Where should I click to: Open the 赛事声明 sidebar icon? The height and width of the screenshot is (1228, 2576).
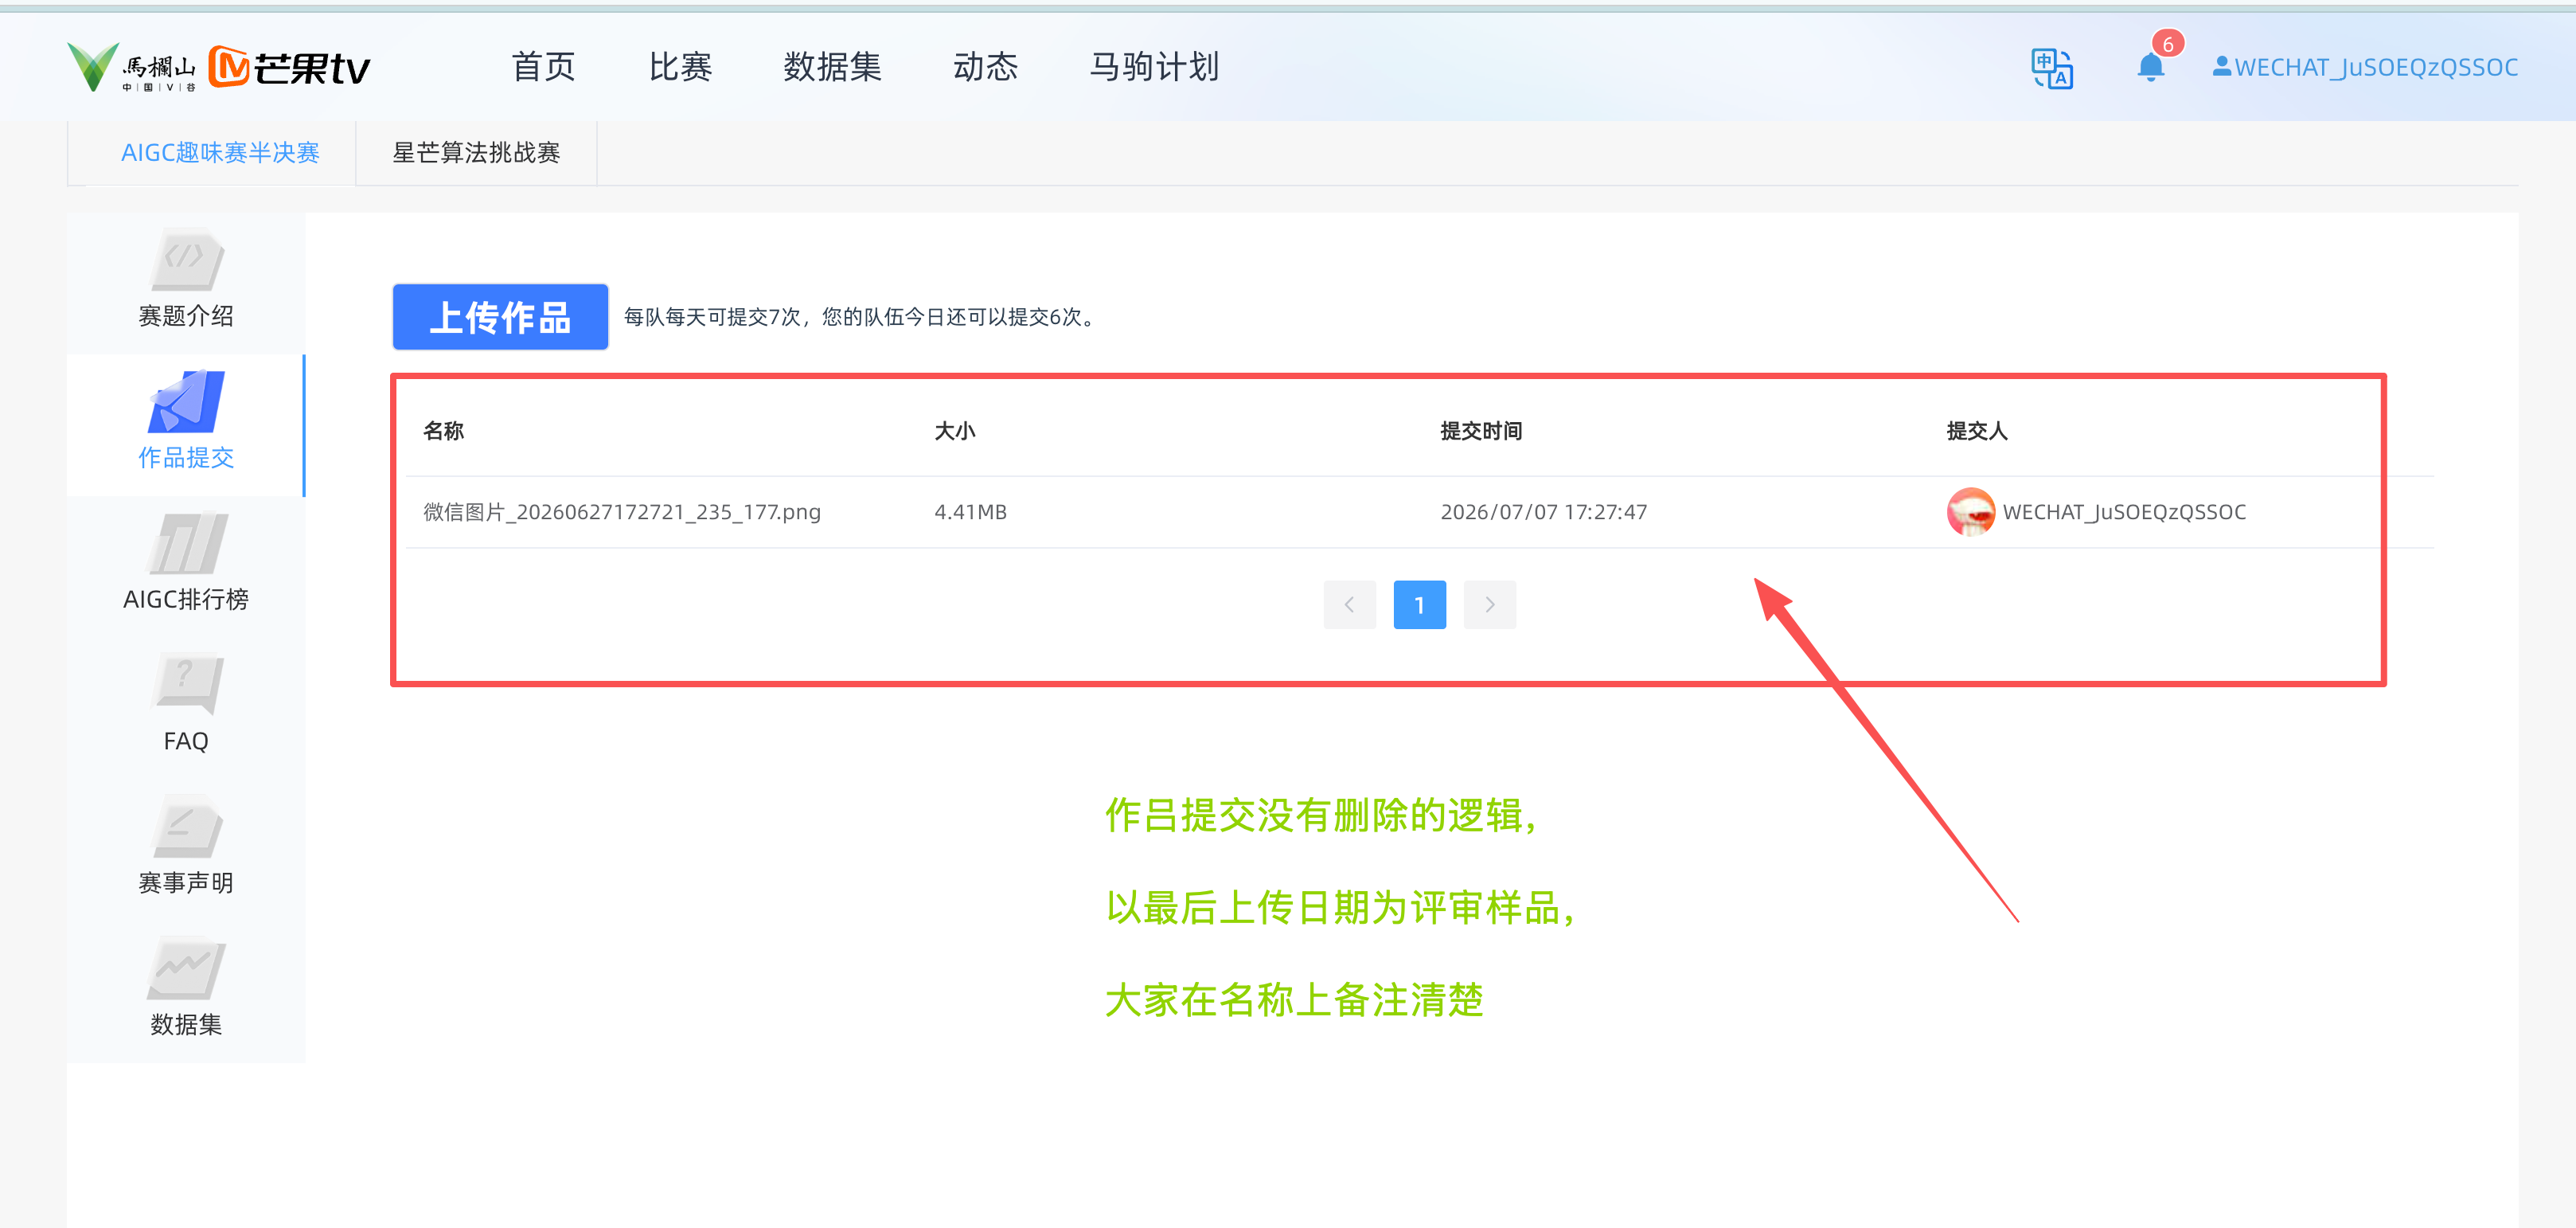point(186,826)
